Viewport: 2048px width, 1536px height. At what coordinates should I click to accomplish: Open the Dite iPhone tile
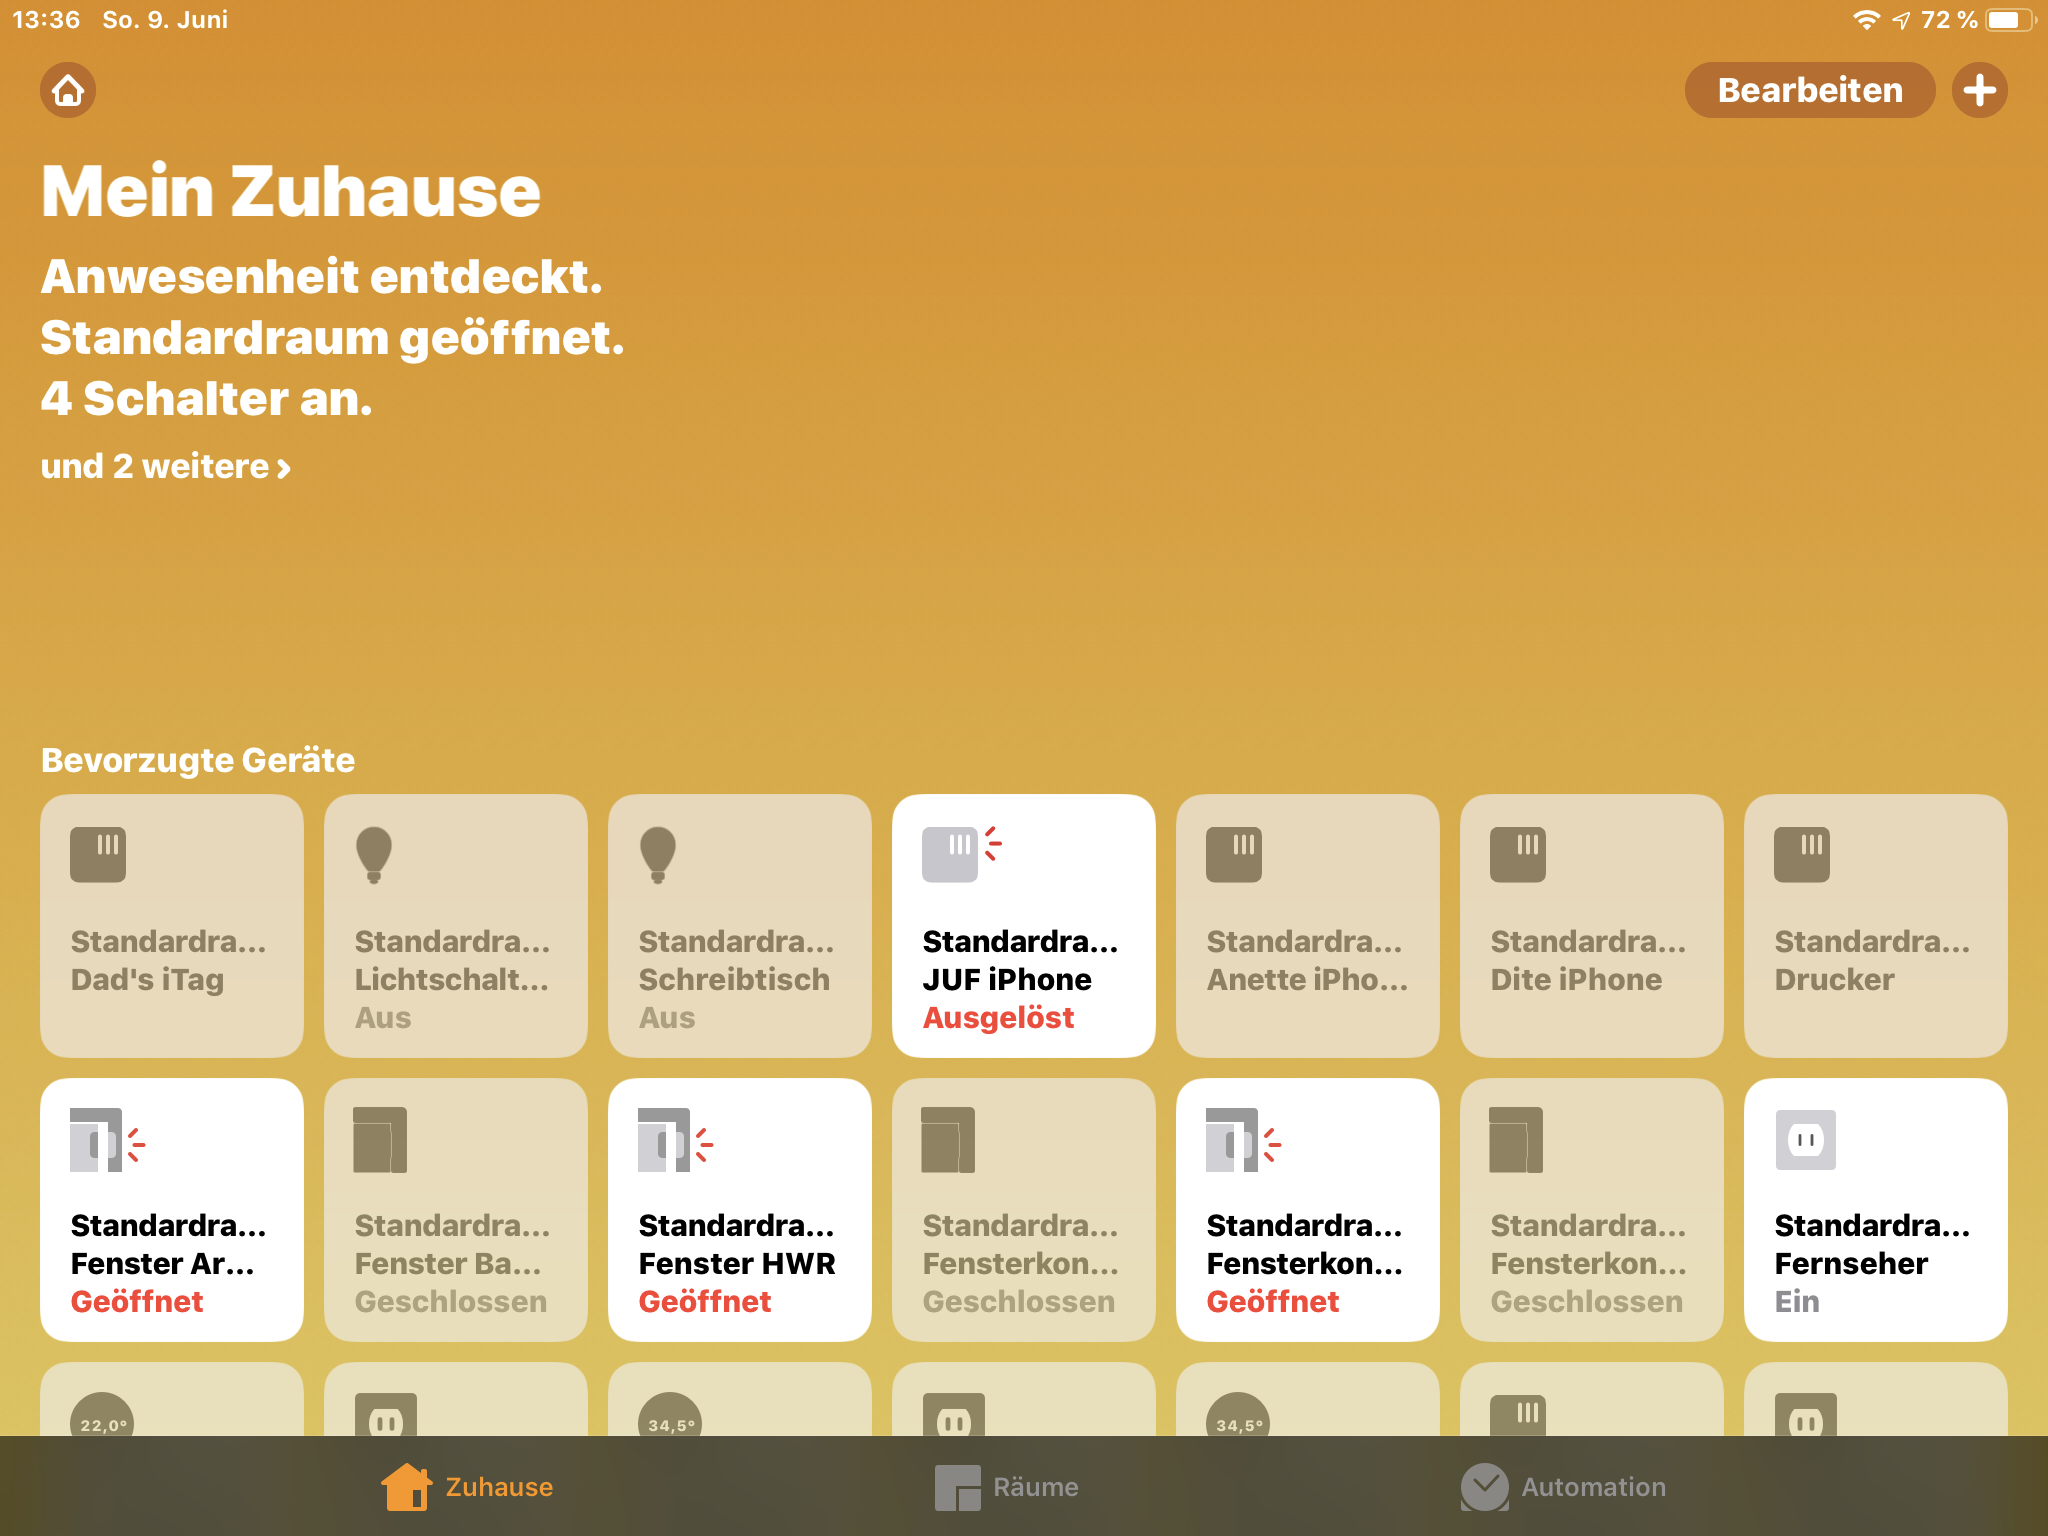pyautogui.click(x=1591, y=926)
